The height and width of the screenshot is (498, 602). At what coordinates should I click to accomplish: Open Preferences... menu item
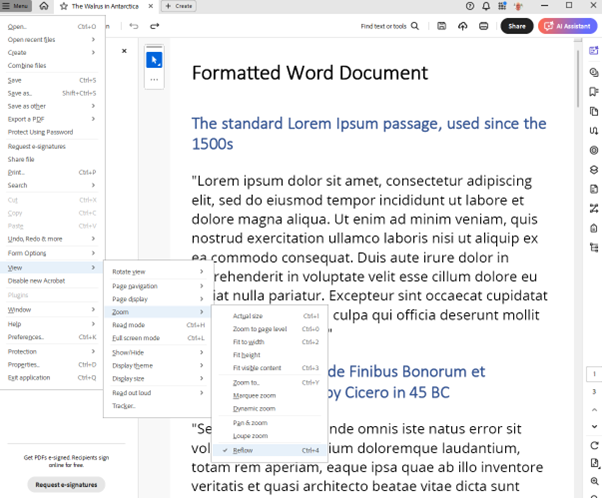click(51, 337)
